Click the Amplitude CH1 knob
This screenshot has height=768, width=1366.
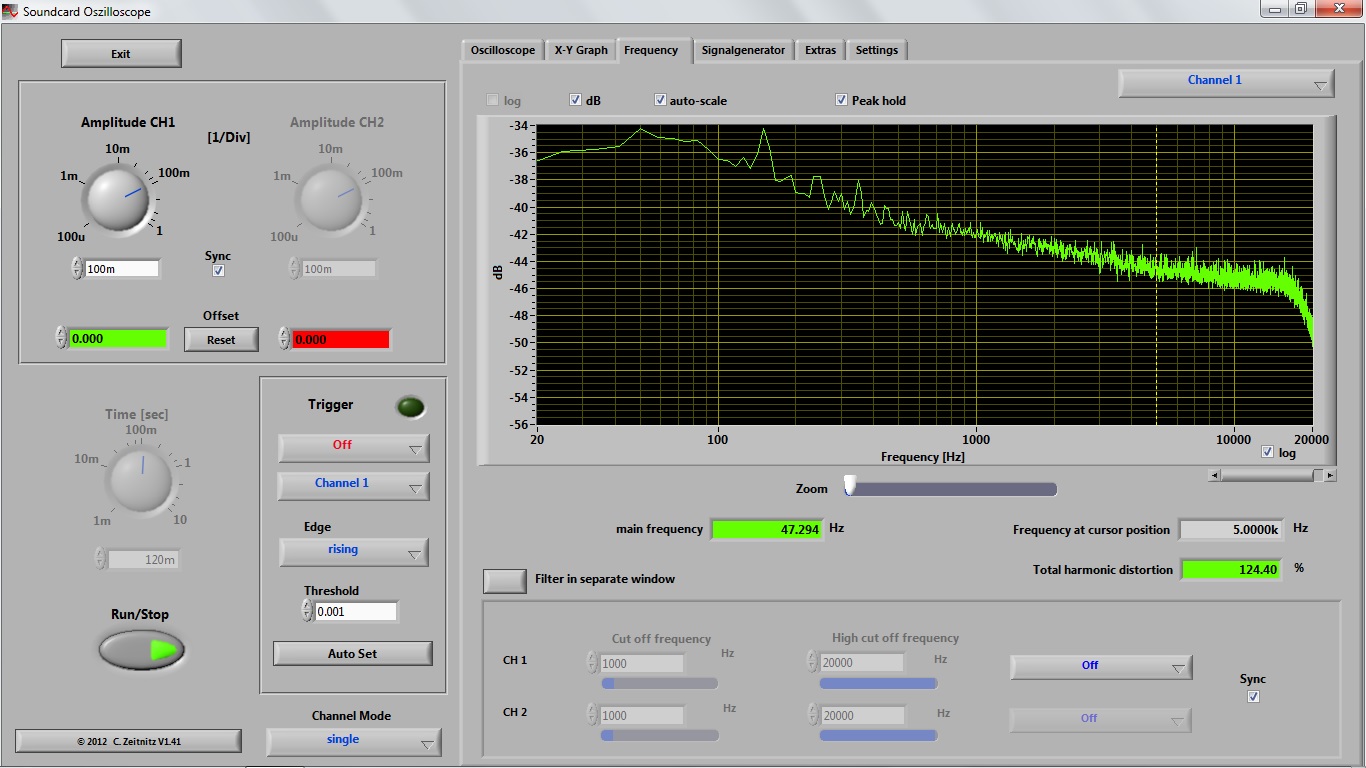coord(118,196)
